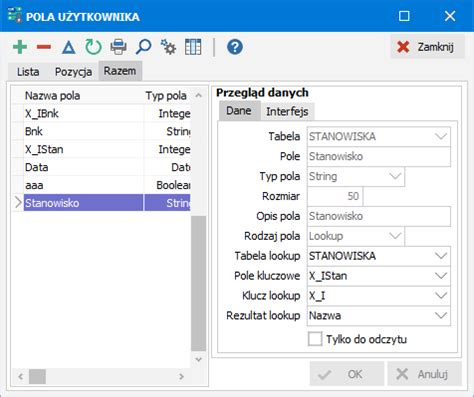Click vertical scrollbar up arrow
This screenshot has width=474, height=397.
coord(199,96)
